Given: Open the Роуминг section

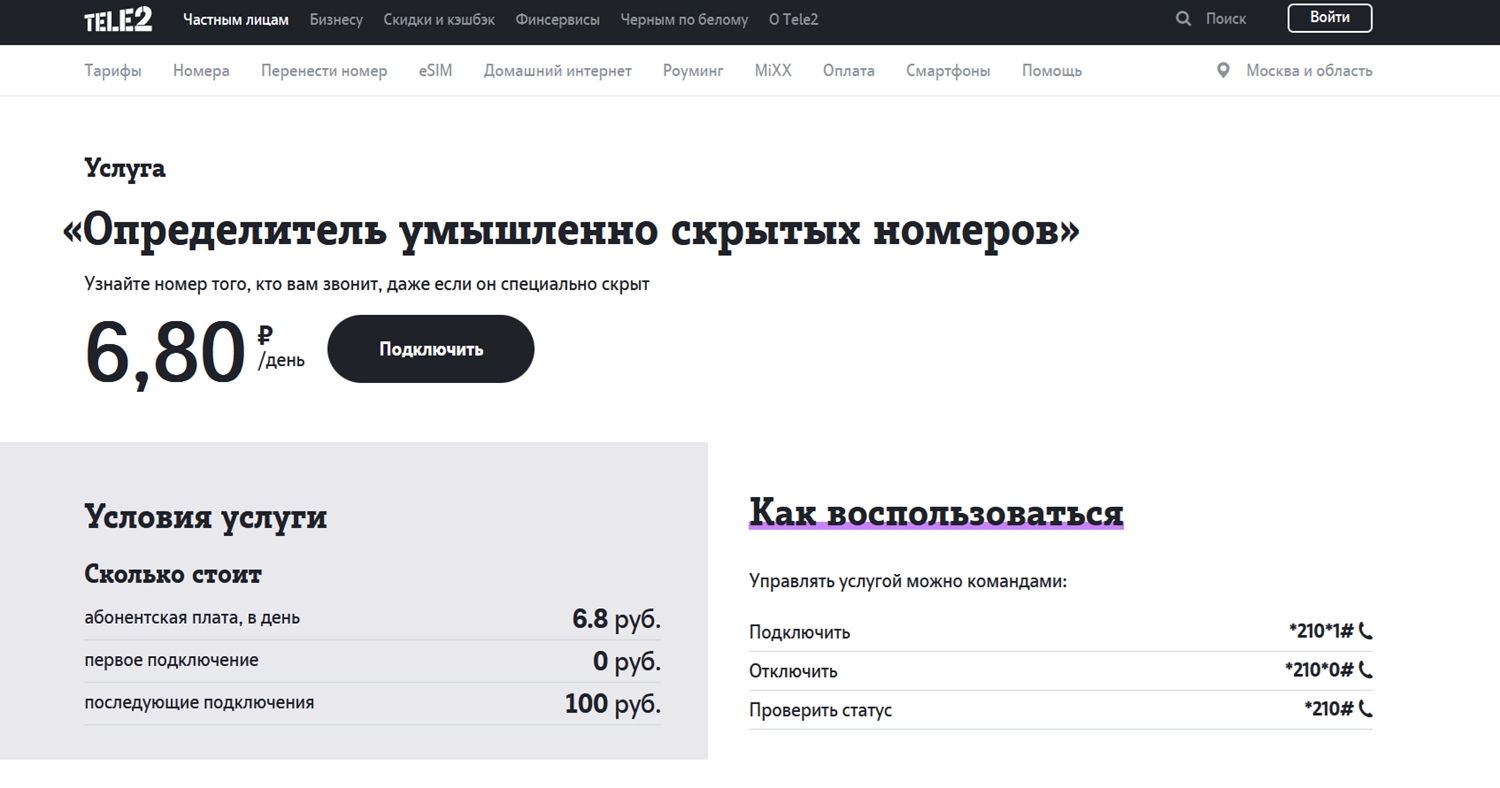Looking at the screenshot, I should coord(693,71).
